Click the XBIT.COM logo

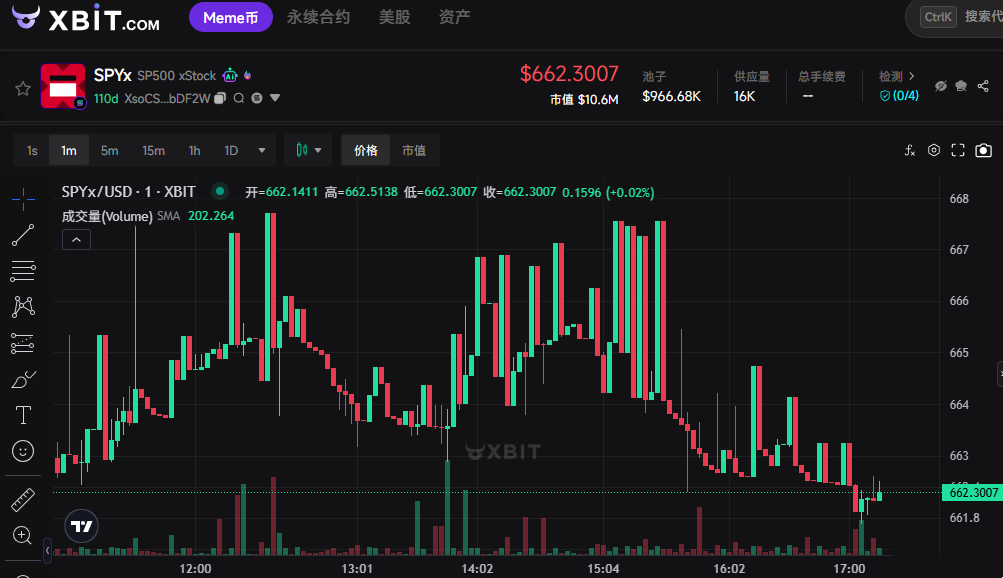coord(86,17)
